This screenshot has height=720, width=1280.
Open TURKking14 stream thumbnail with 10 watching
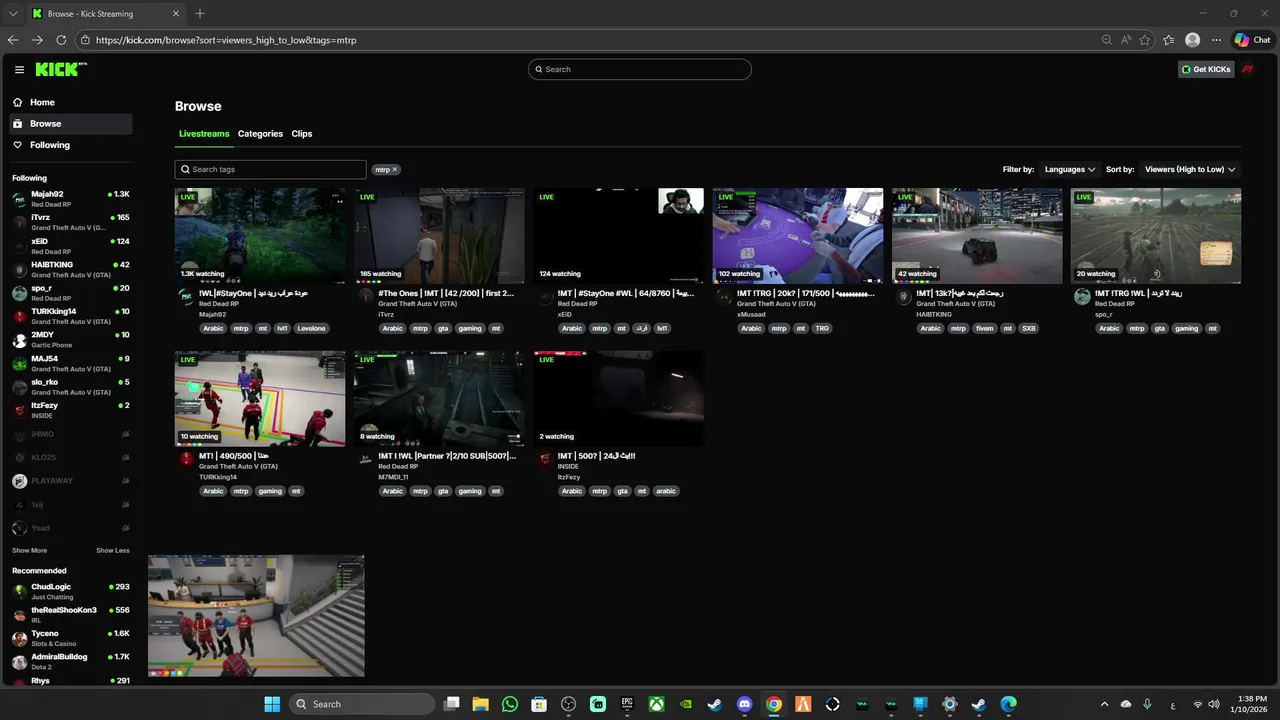(260, 399)
